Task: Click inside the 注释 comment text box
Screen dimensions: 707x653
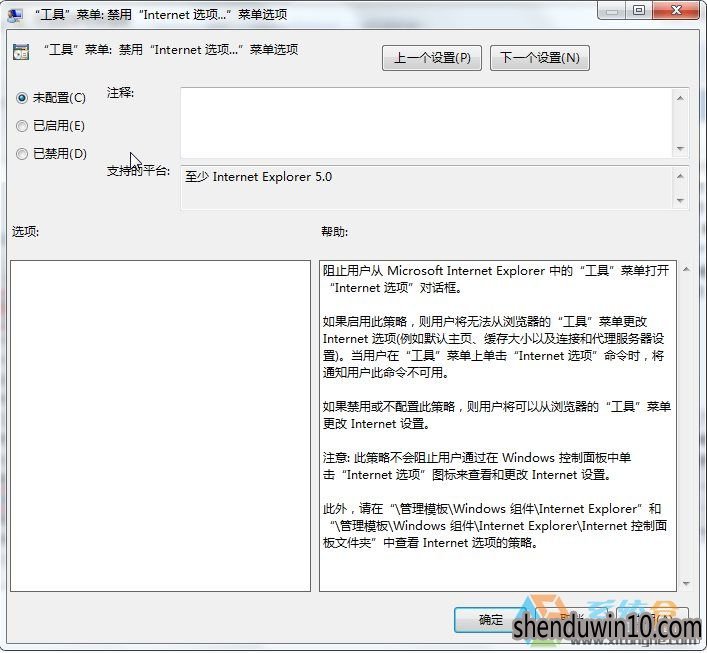Action: (427, 123)
